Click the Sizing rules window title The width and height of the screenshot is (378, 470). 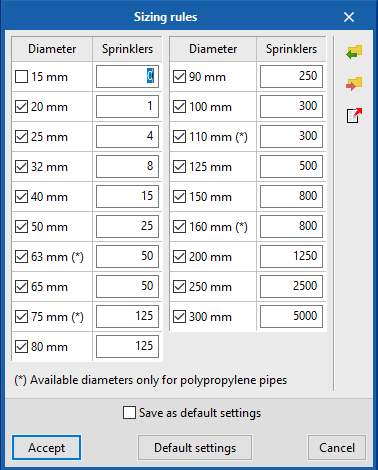165,17
